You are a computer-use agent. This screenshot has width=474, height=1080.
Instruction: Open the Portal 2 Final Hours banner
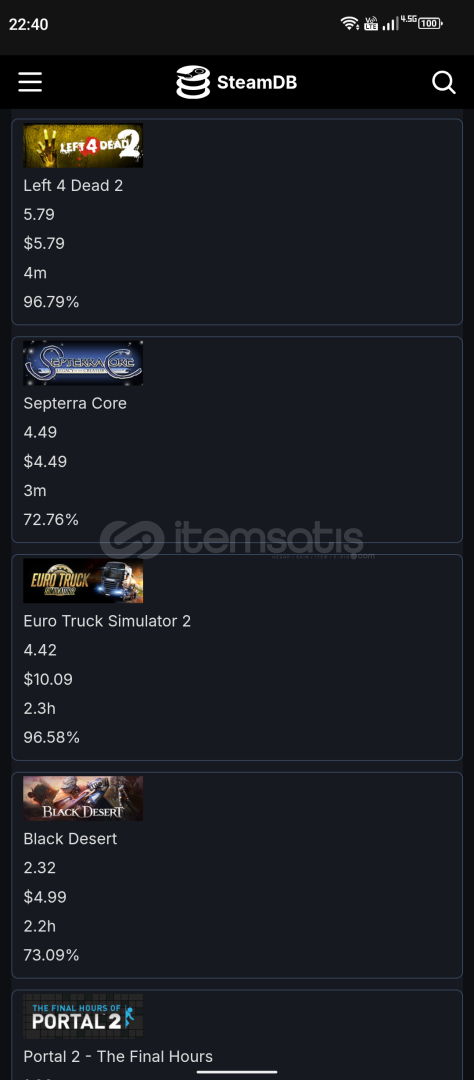[83, 1016]
